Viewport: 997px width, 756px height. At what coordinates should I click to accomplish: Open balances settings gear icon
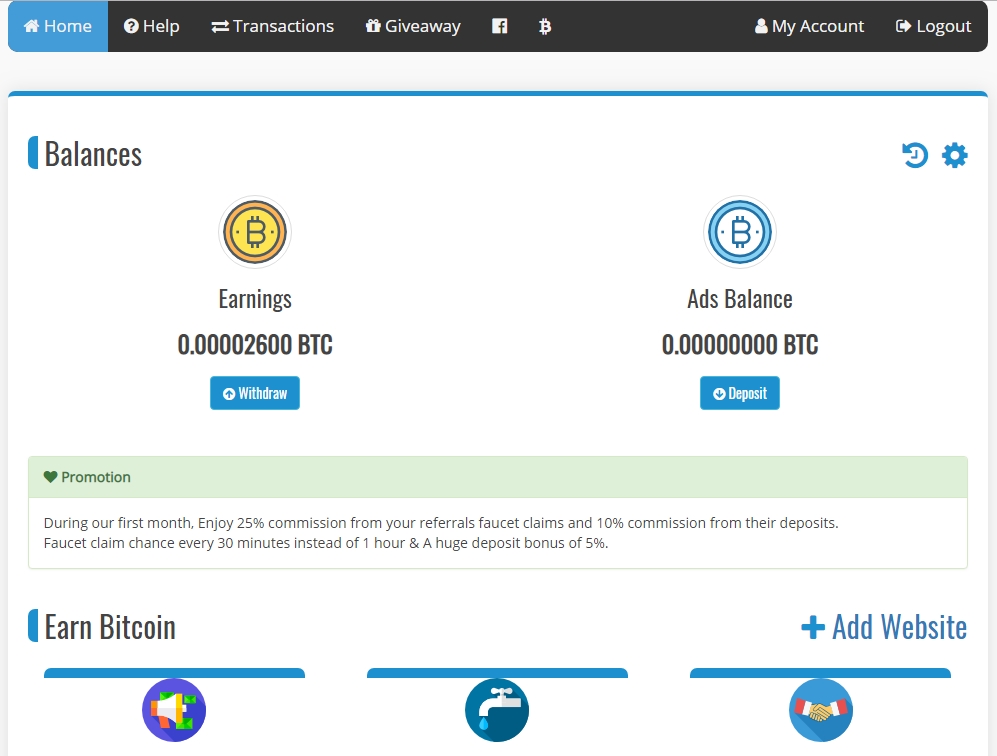954,155
